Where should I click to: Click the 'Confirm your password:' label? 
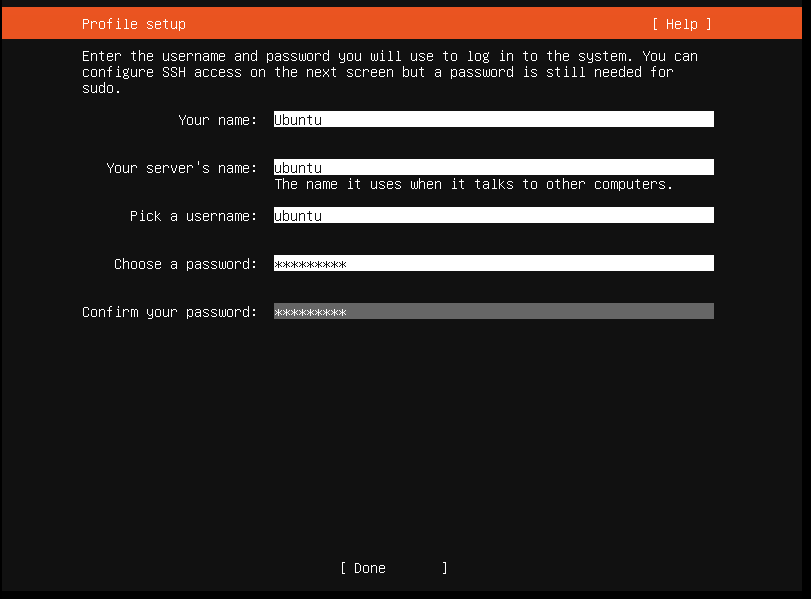pyautogui.click(x=169, y=312)
